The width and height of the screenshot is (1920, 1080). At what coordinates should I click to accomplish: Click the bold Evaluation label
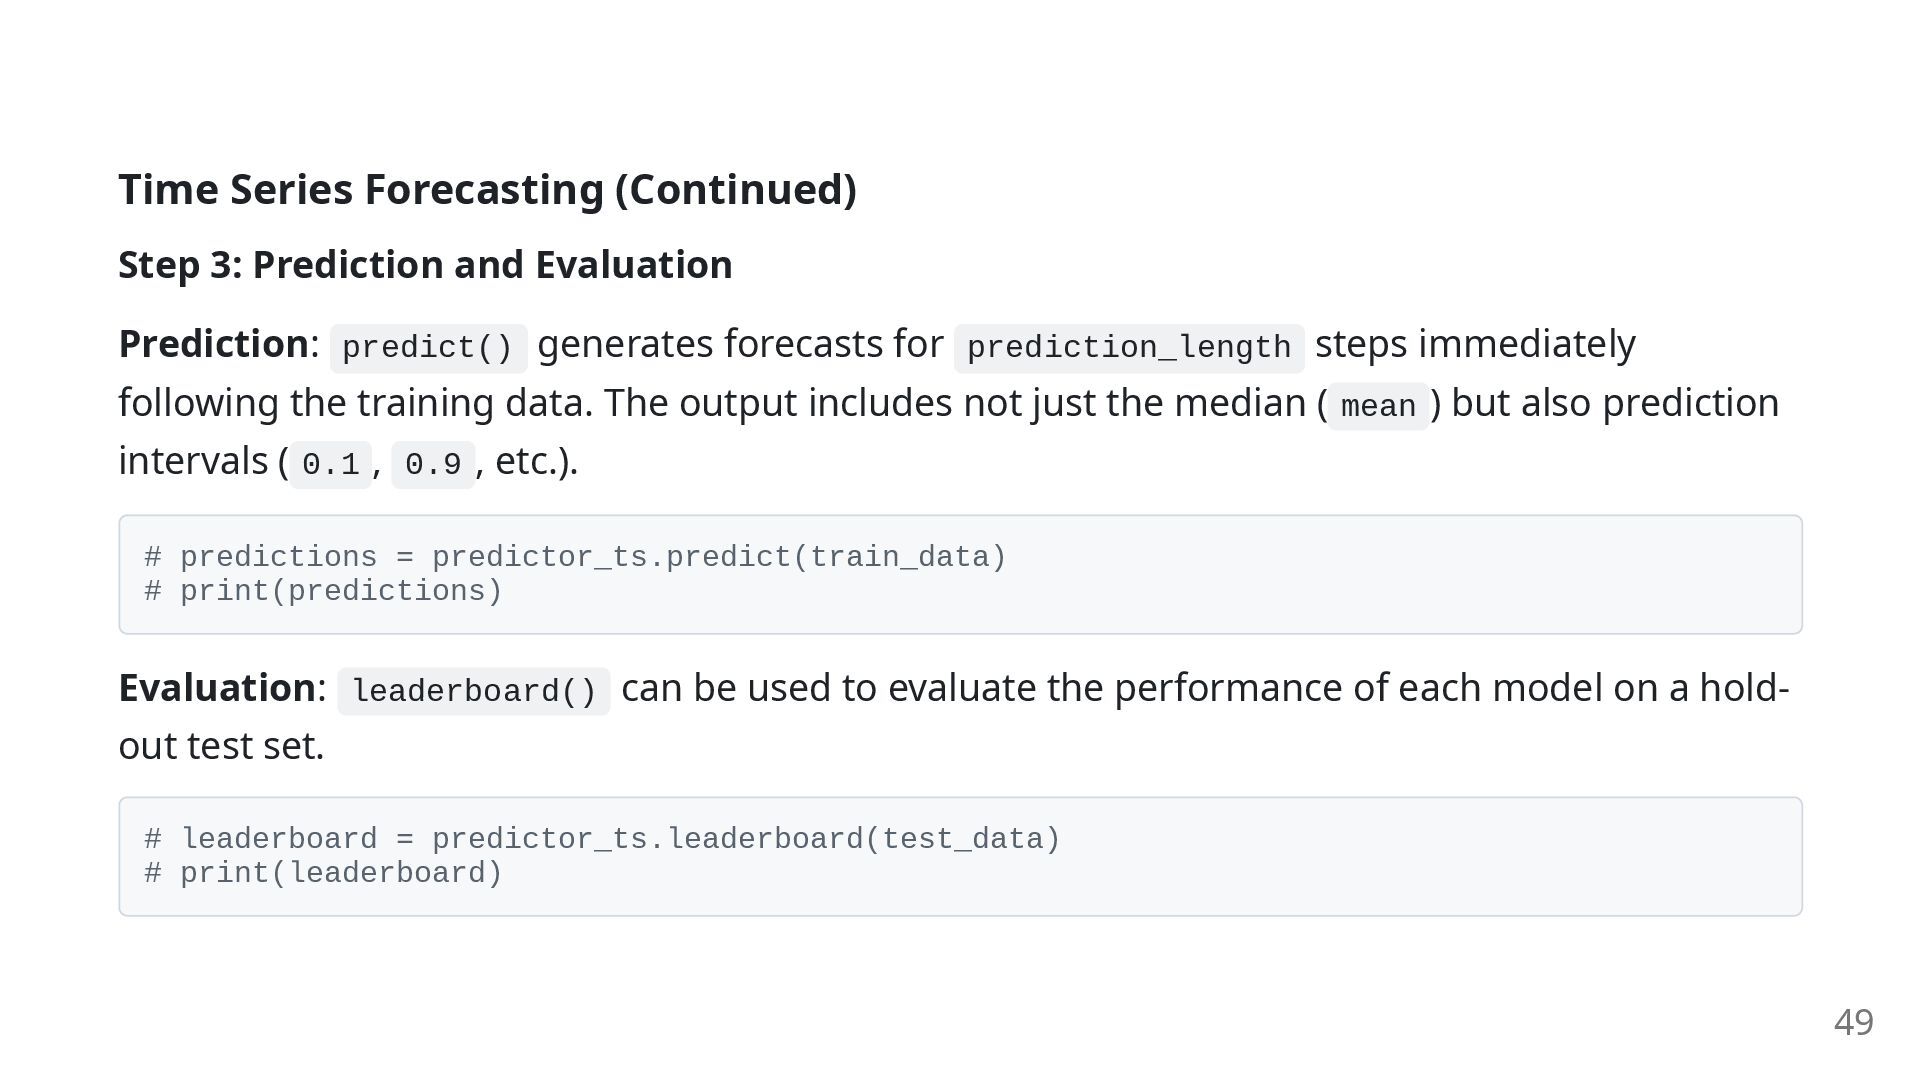pyautogui.click(x=217, y=688)
